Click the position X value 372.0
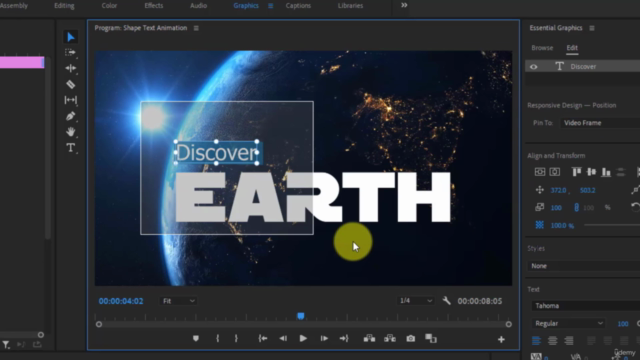 click(558, 190)
